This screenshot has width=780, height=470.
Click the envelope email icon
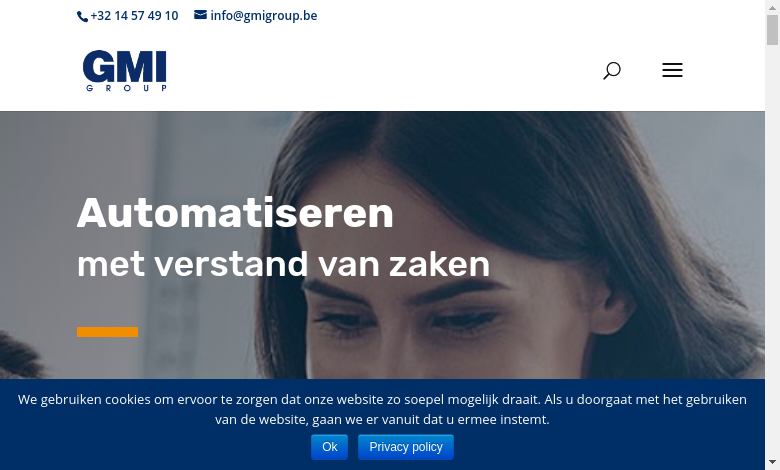(200, 15)
